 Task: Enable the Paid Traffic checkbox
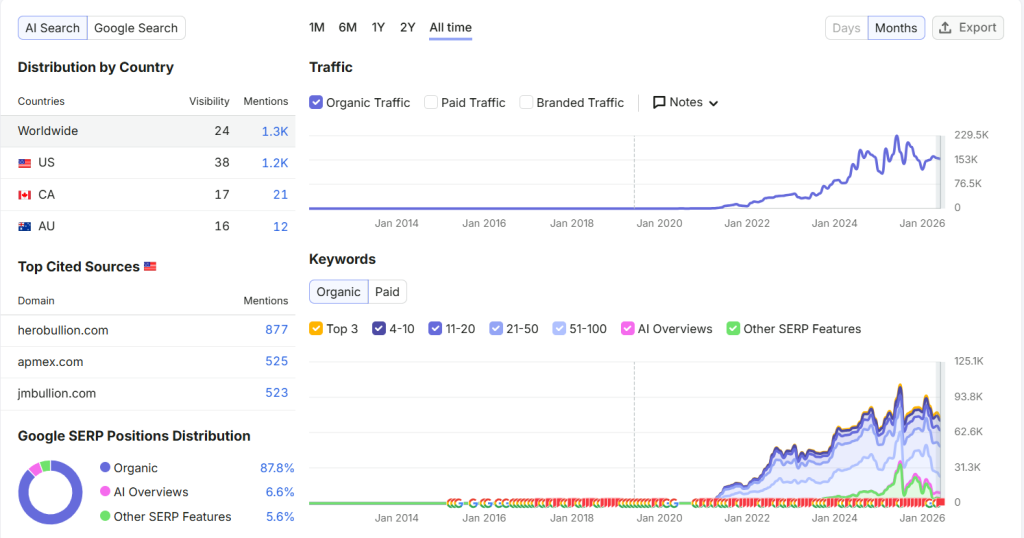pyautogui.click(x=431, y=103)
